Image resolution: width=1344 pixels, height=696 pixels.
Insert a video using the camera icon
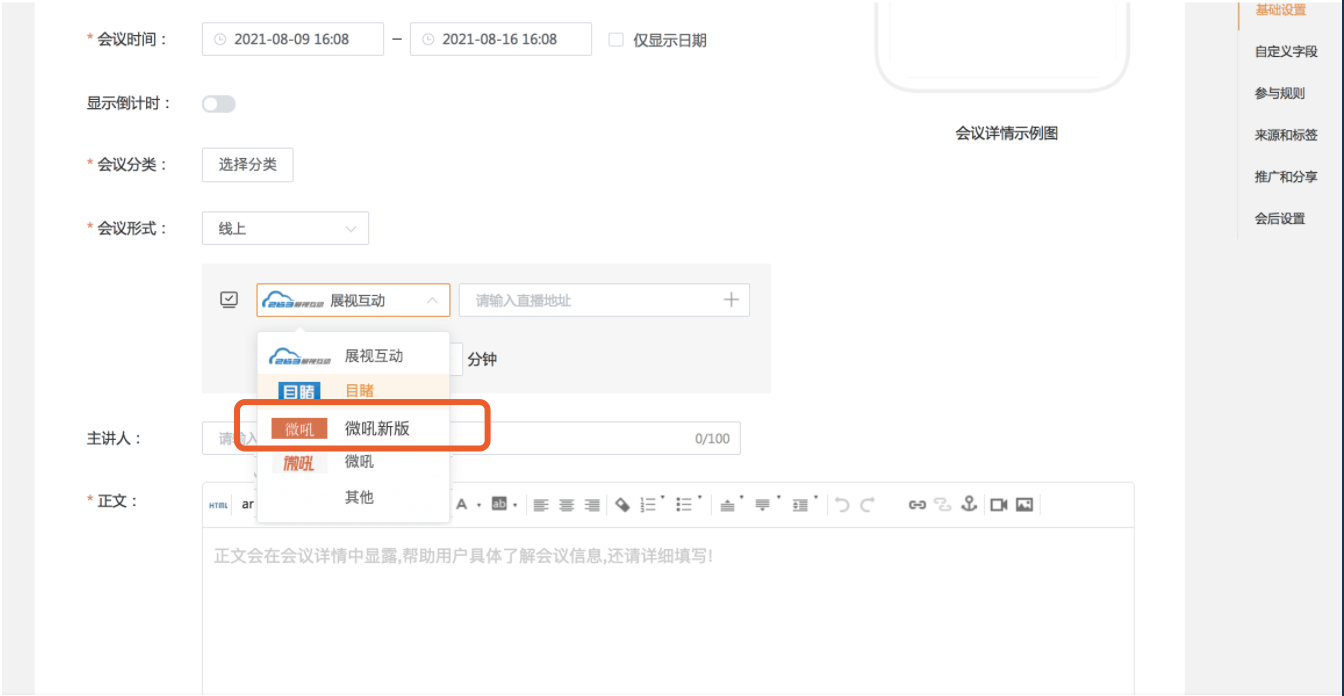pyautogui.click(x=998, y=505)
